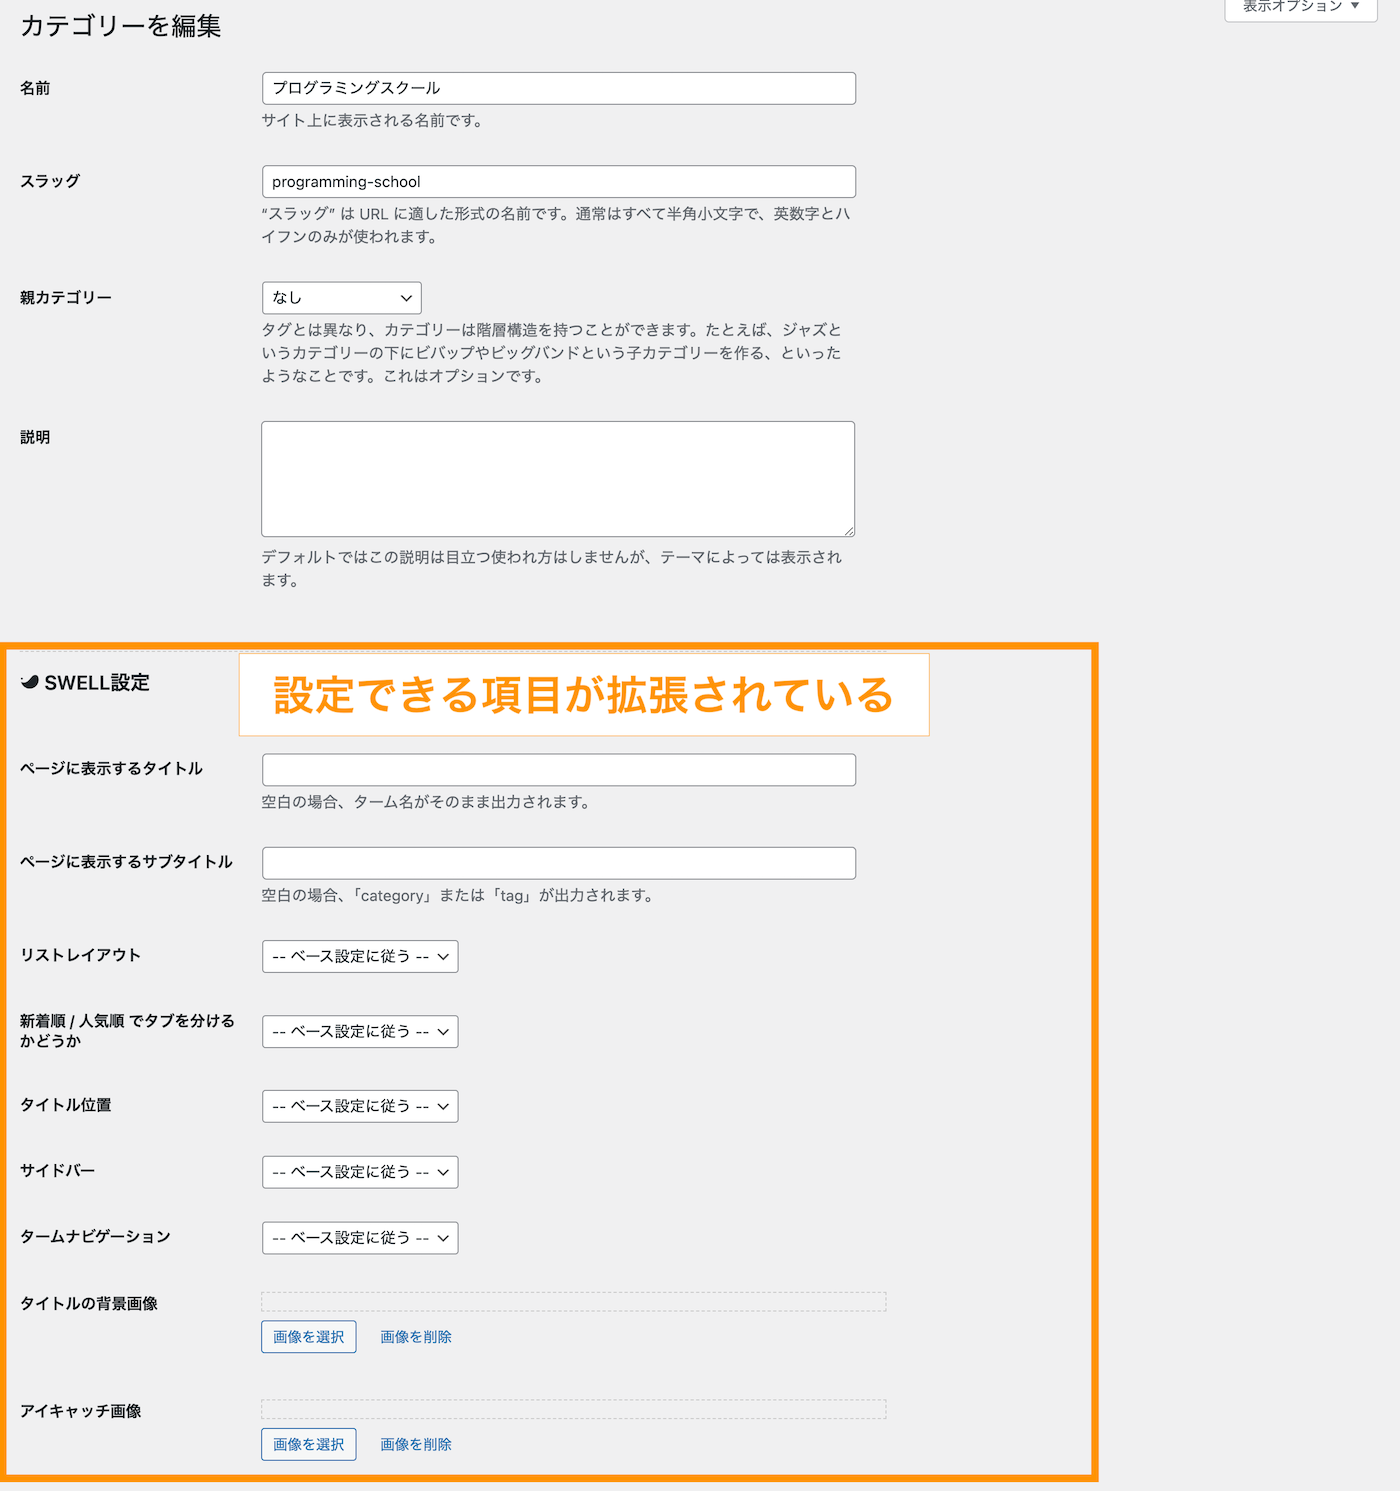Open the 表示オプション panel
Screen dimensions: 1400x1491
pyautogui.click(x=1301, y=6)
